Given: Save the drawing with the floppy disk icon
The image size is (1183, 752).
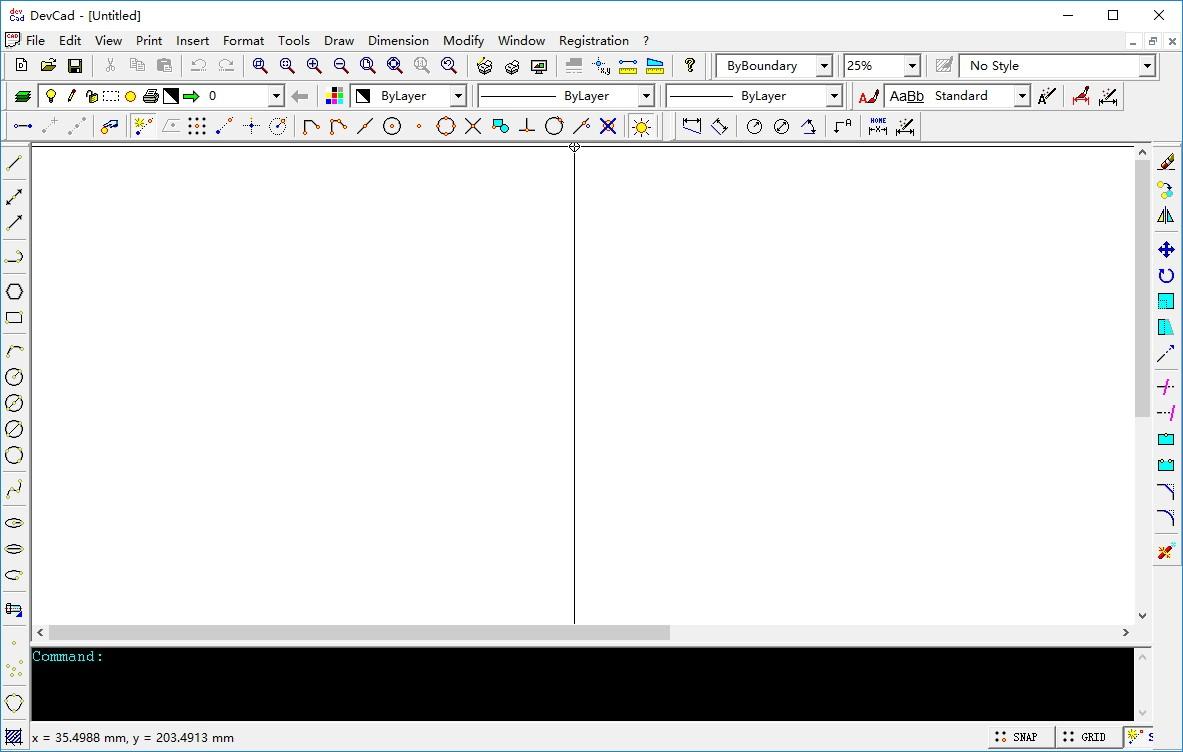Looking at the screenshot, I should [75, 66].
